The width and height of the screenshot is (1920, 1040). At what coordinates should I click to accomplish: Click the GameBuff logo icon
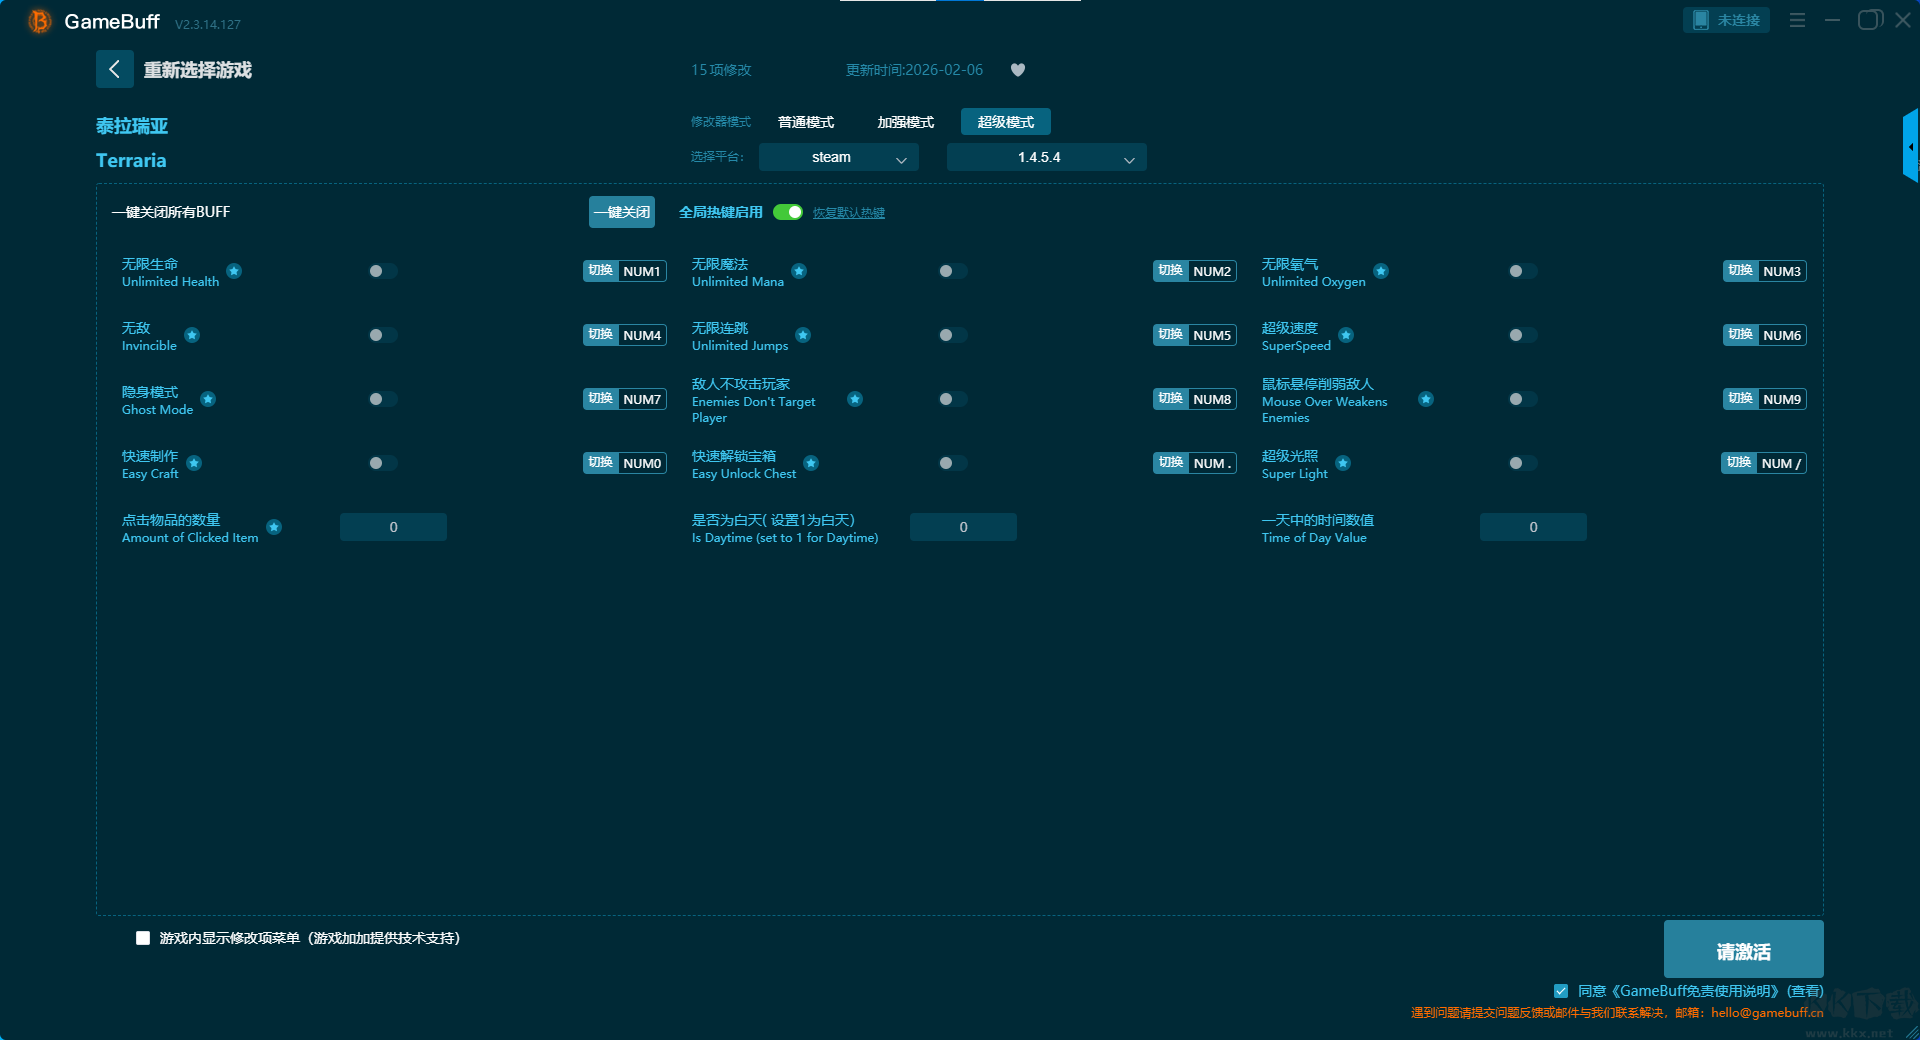click(40, 21)
